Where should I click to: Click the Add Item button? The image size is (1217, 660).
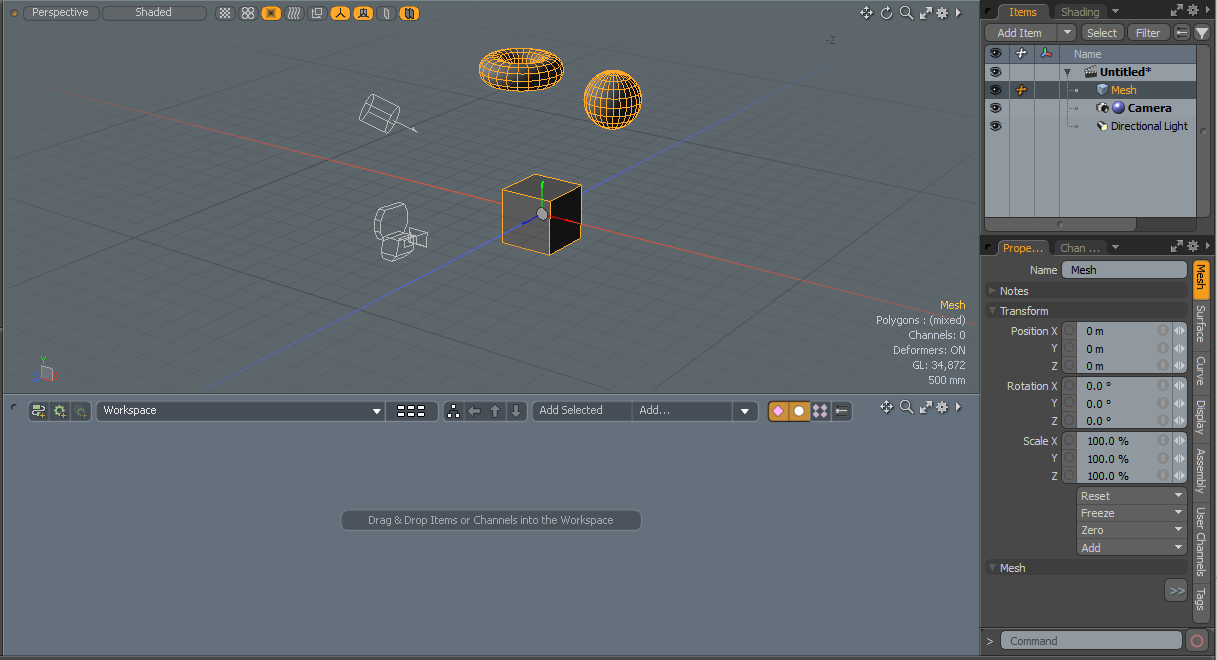coord(1020,33)
